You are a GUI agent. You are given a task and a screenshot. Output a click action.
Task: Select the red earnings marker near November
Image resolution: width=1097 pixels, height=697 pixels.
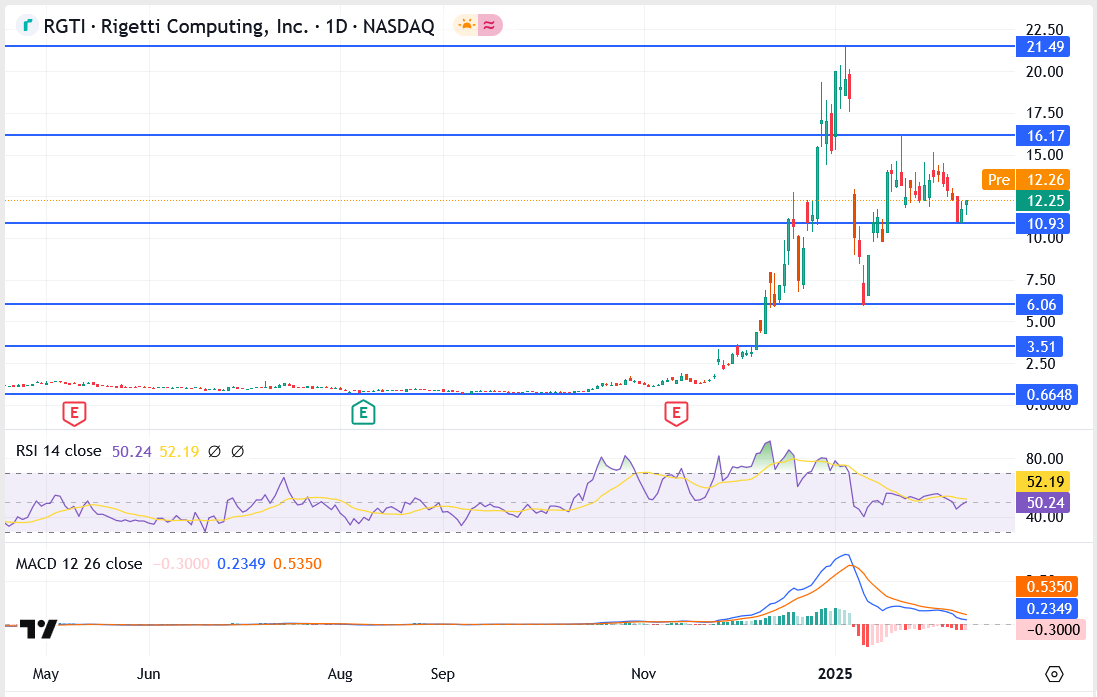[677, 414]
